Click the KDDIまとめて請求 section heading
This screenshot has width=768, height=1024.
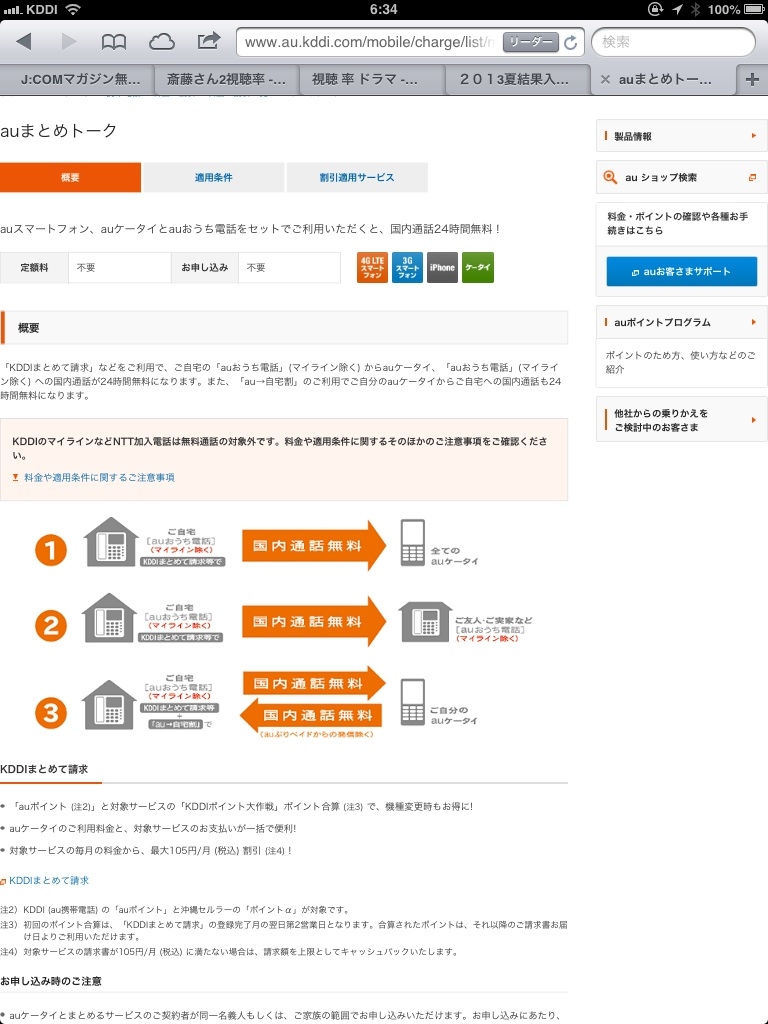pos(44,769)
